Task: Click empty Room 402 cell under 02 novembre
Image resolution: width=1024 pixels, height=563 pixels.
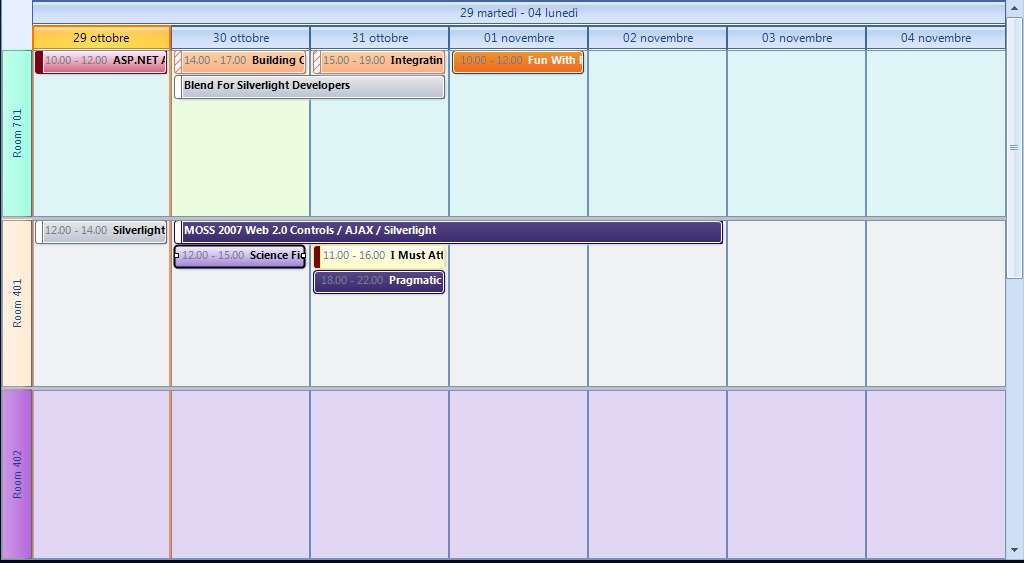Action: pos(658,474)
